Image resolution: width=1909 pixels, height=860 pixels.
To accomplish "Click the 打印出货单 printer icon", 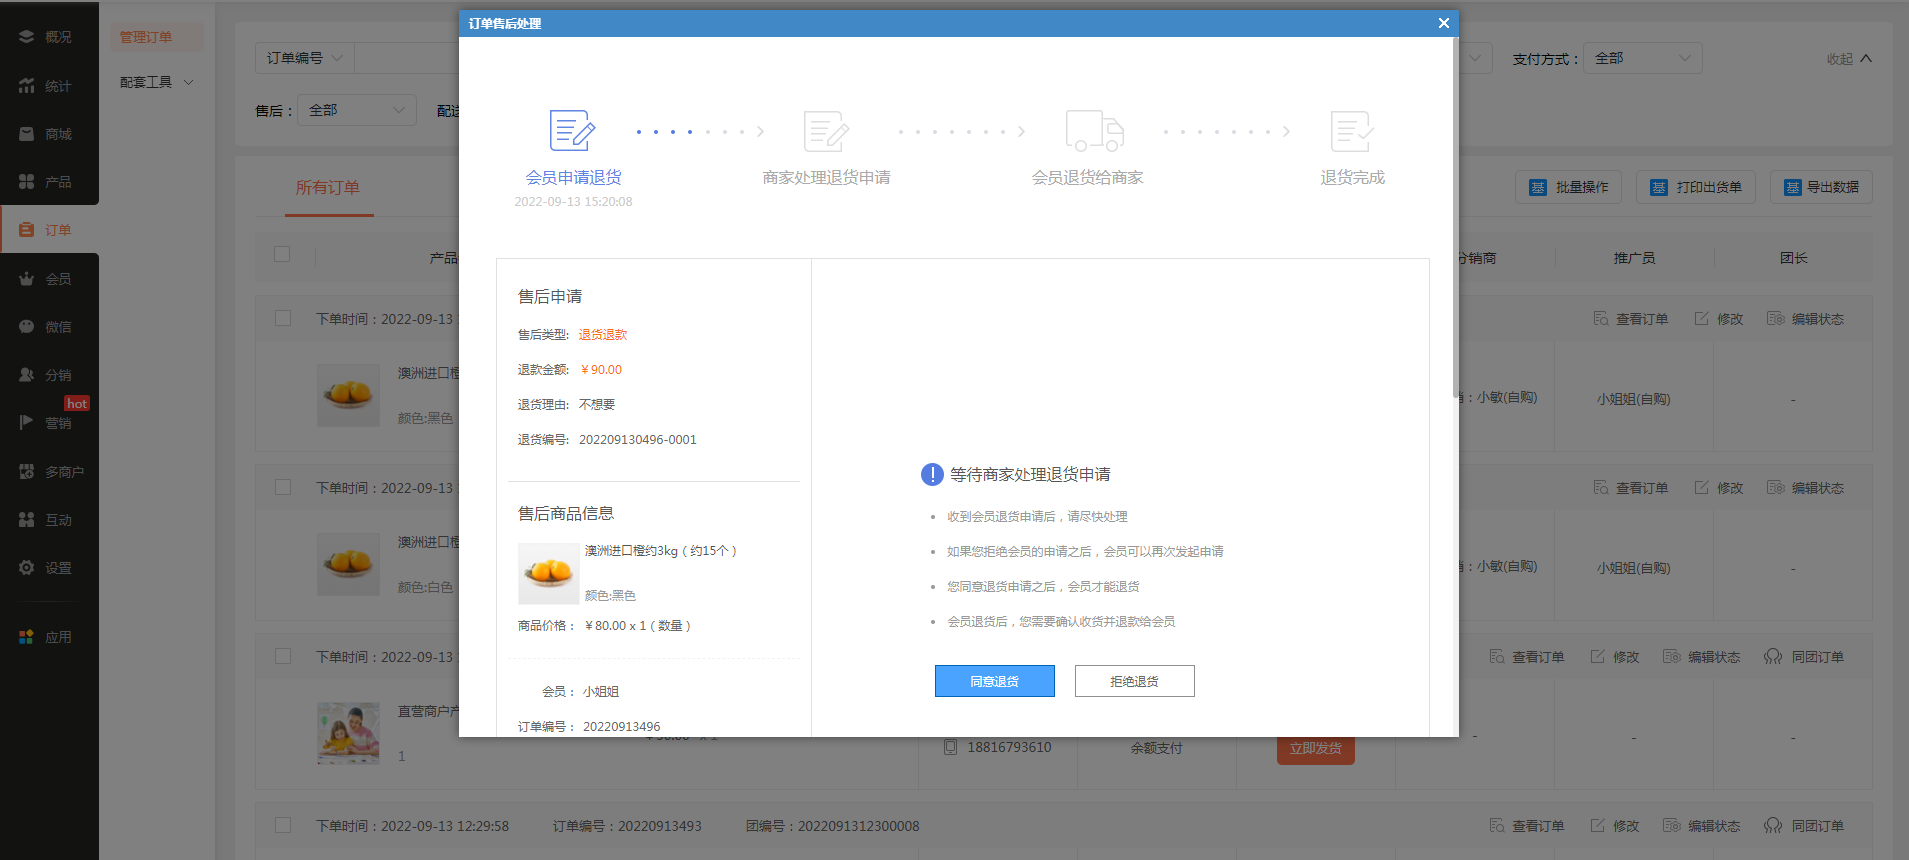I will [x=1659, y=187].
